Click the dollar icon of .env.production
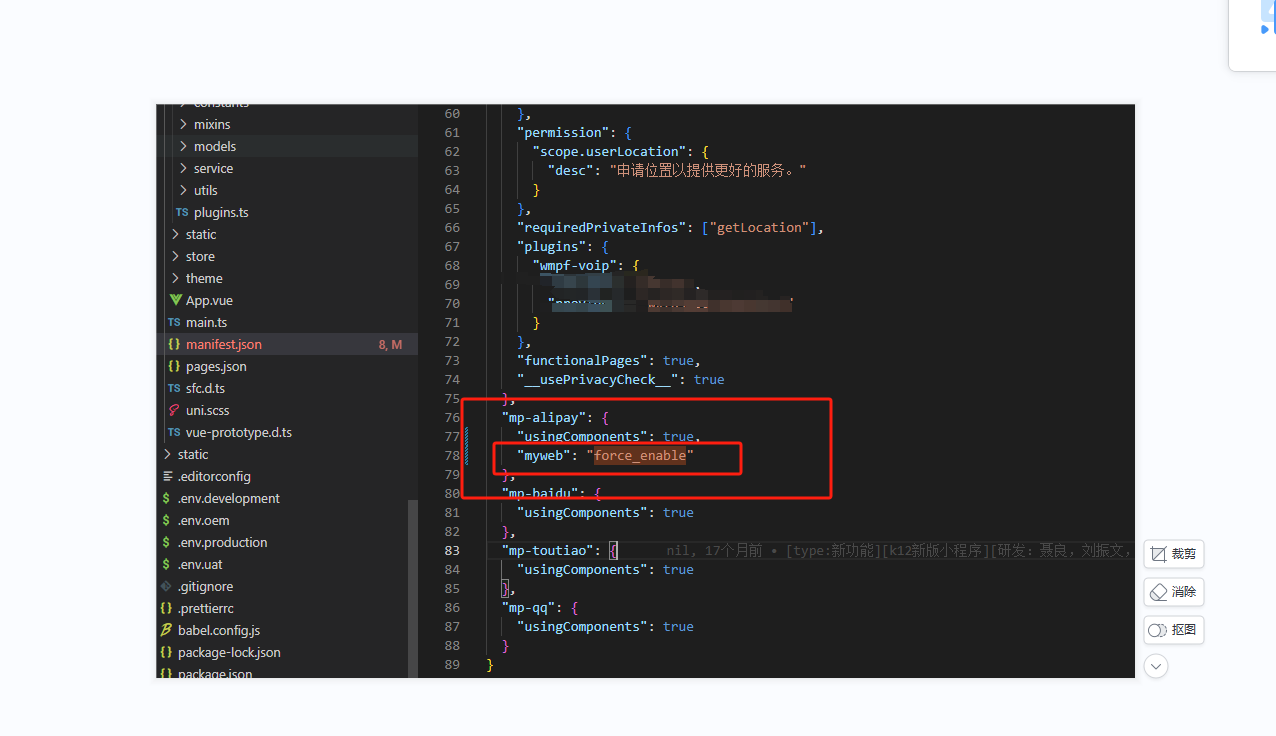The height and width of the screenshot is (736, 1276). (167, 542)
